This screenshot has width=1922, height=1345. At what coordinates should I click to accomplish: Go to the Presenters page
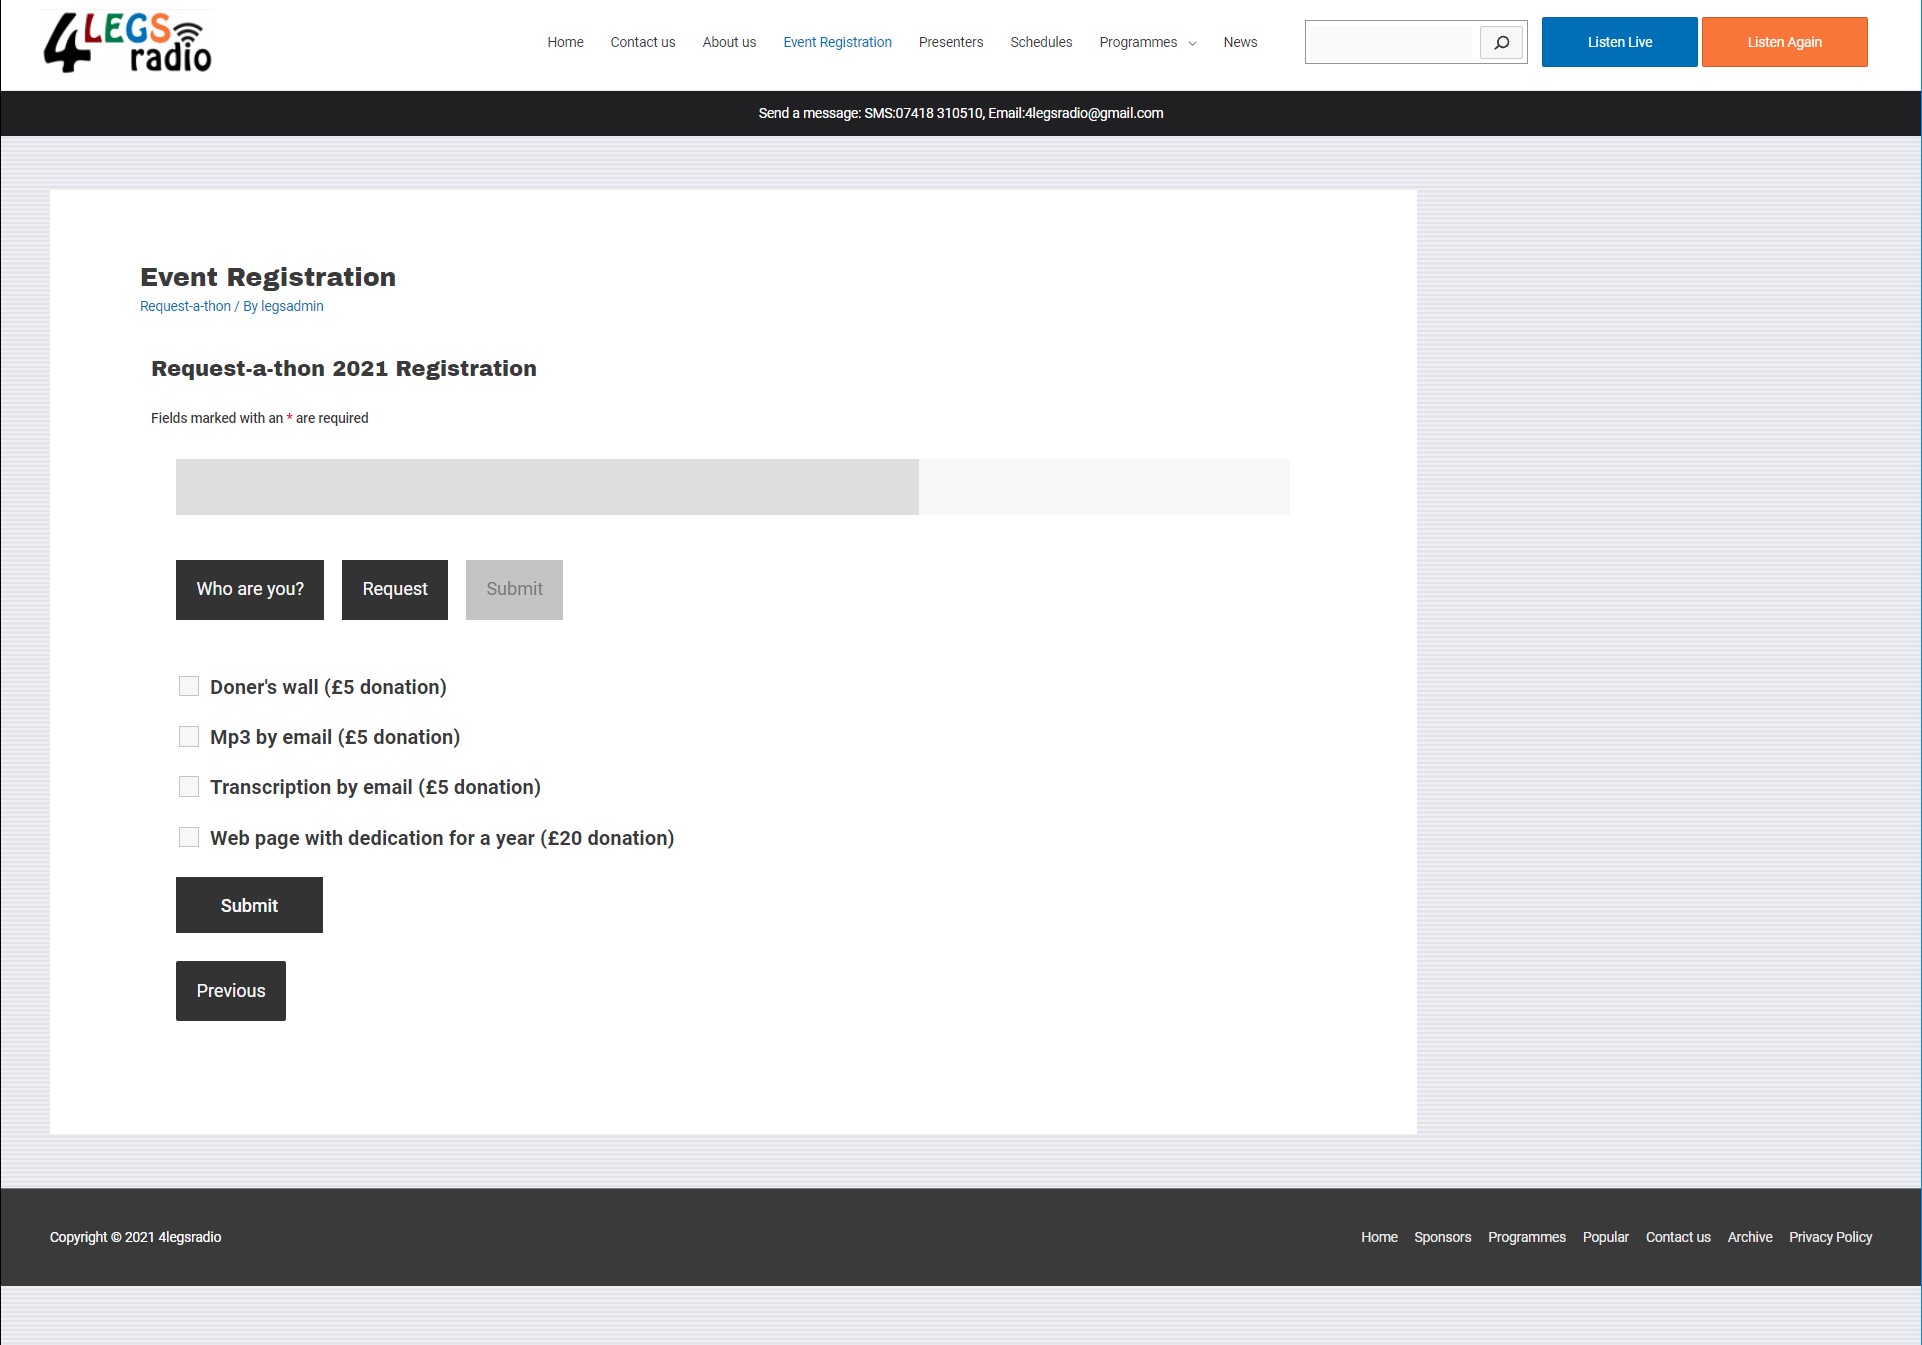click(x=950, y=42)
